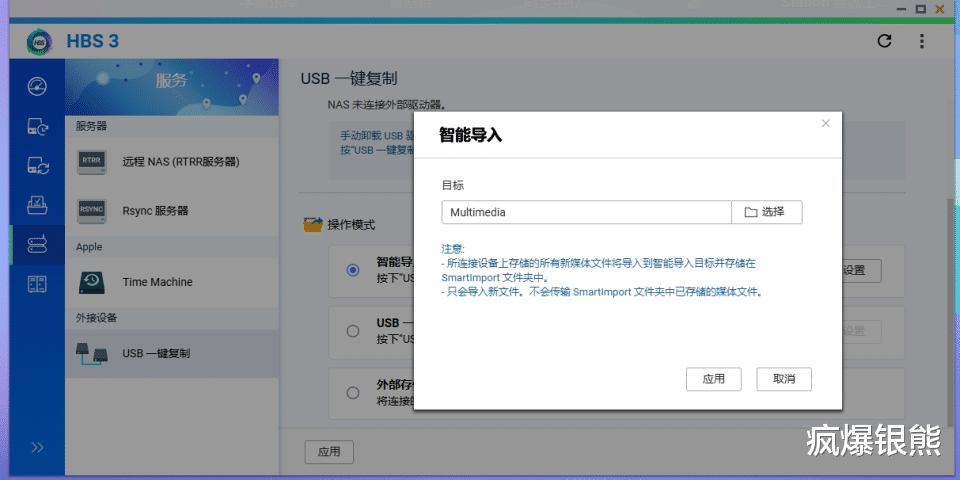Select the 智能导入 radio button
The image size is (960, 480).
[353, 270]
